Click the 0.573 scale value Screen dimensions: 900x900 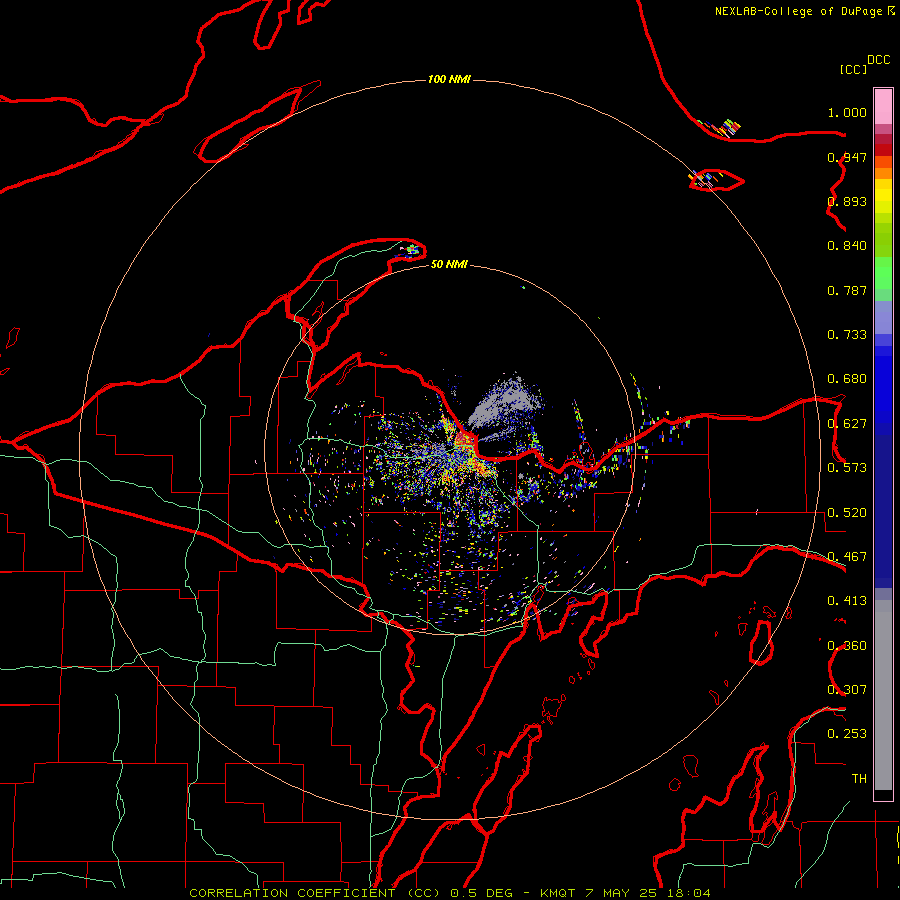pos(847,468)
